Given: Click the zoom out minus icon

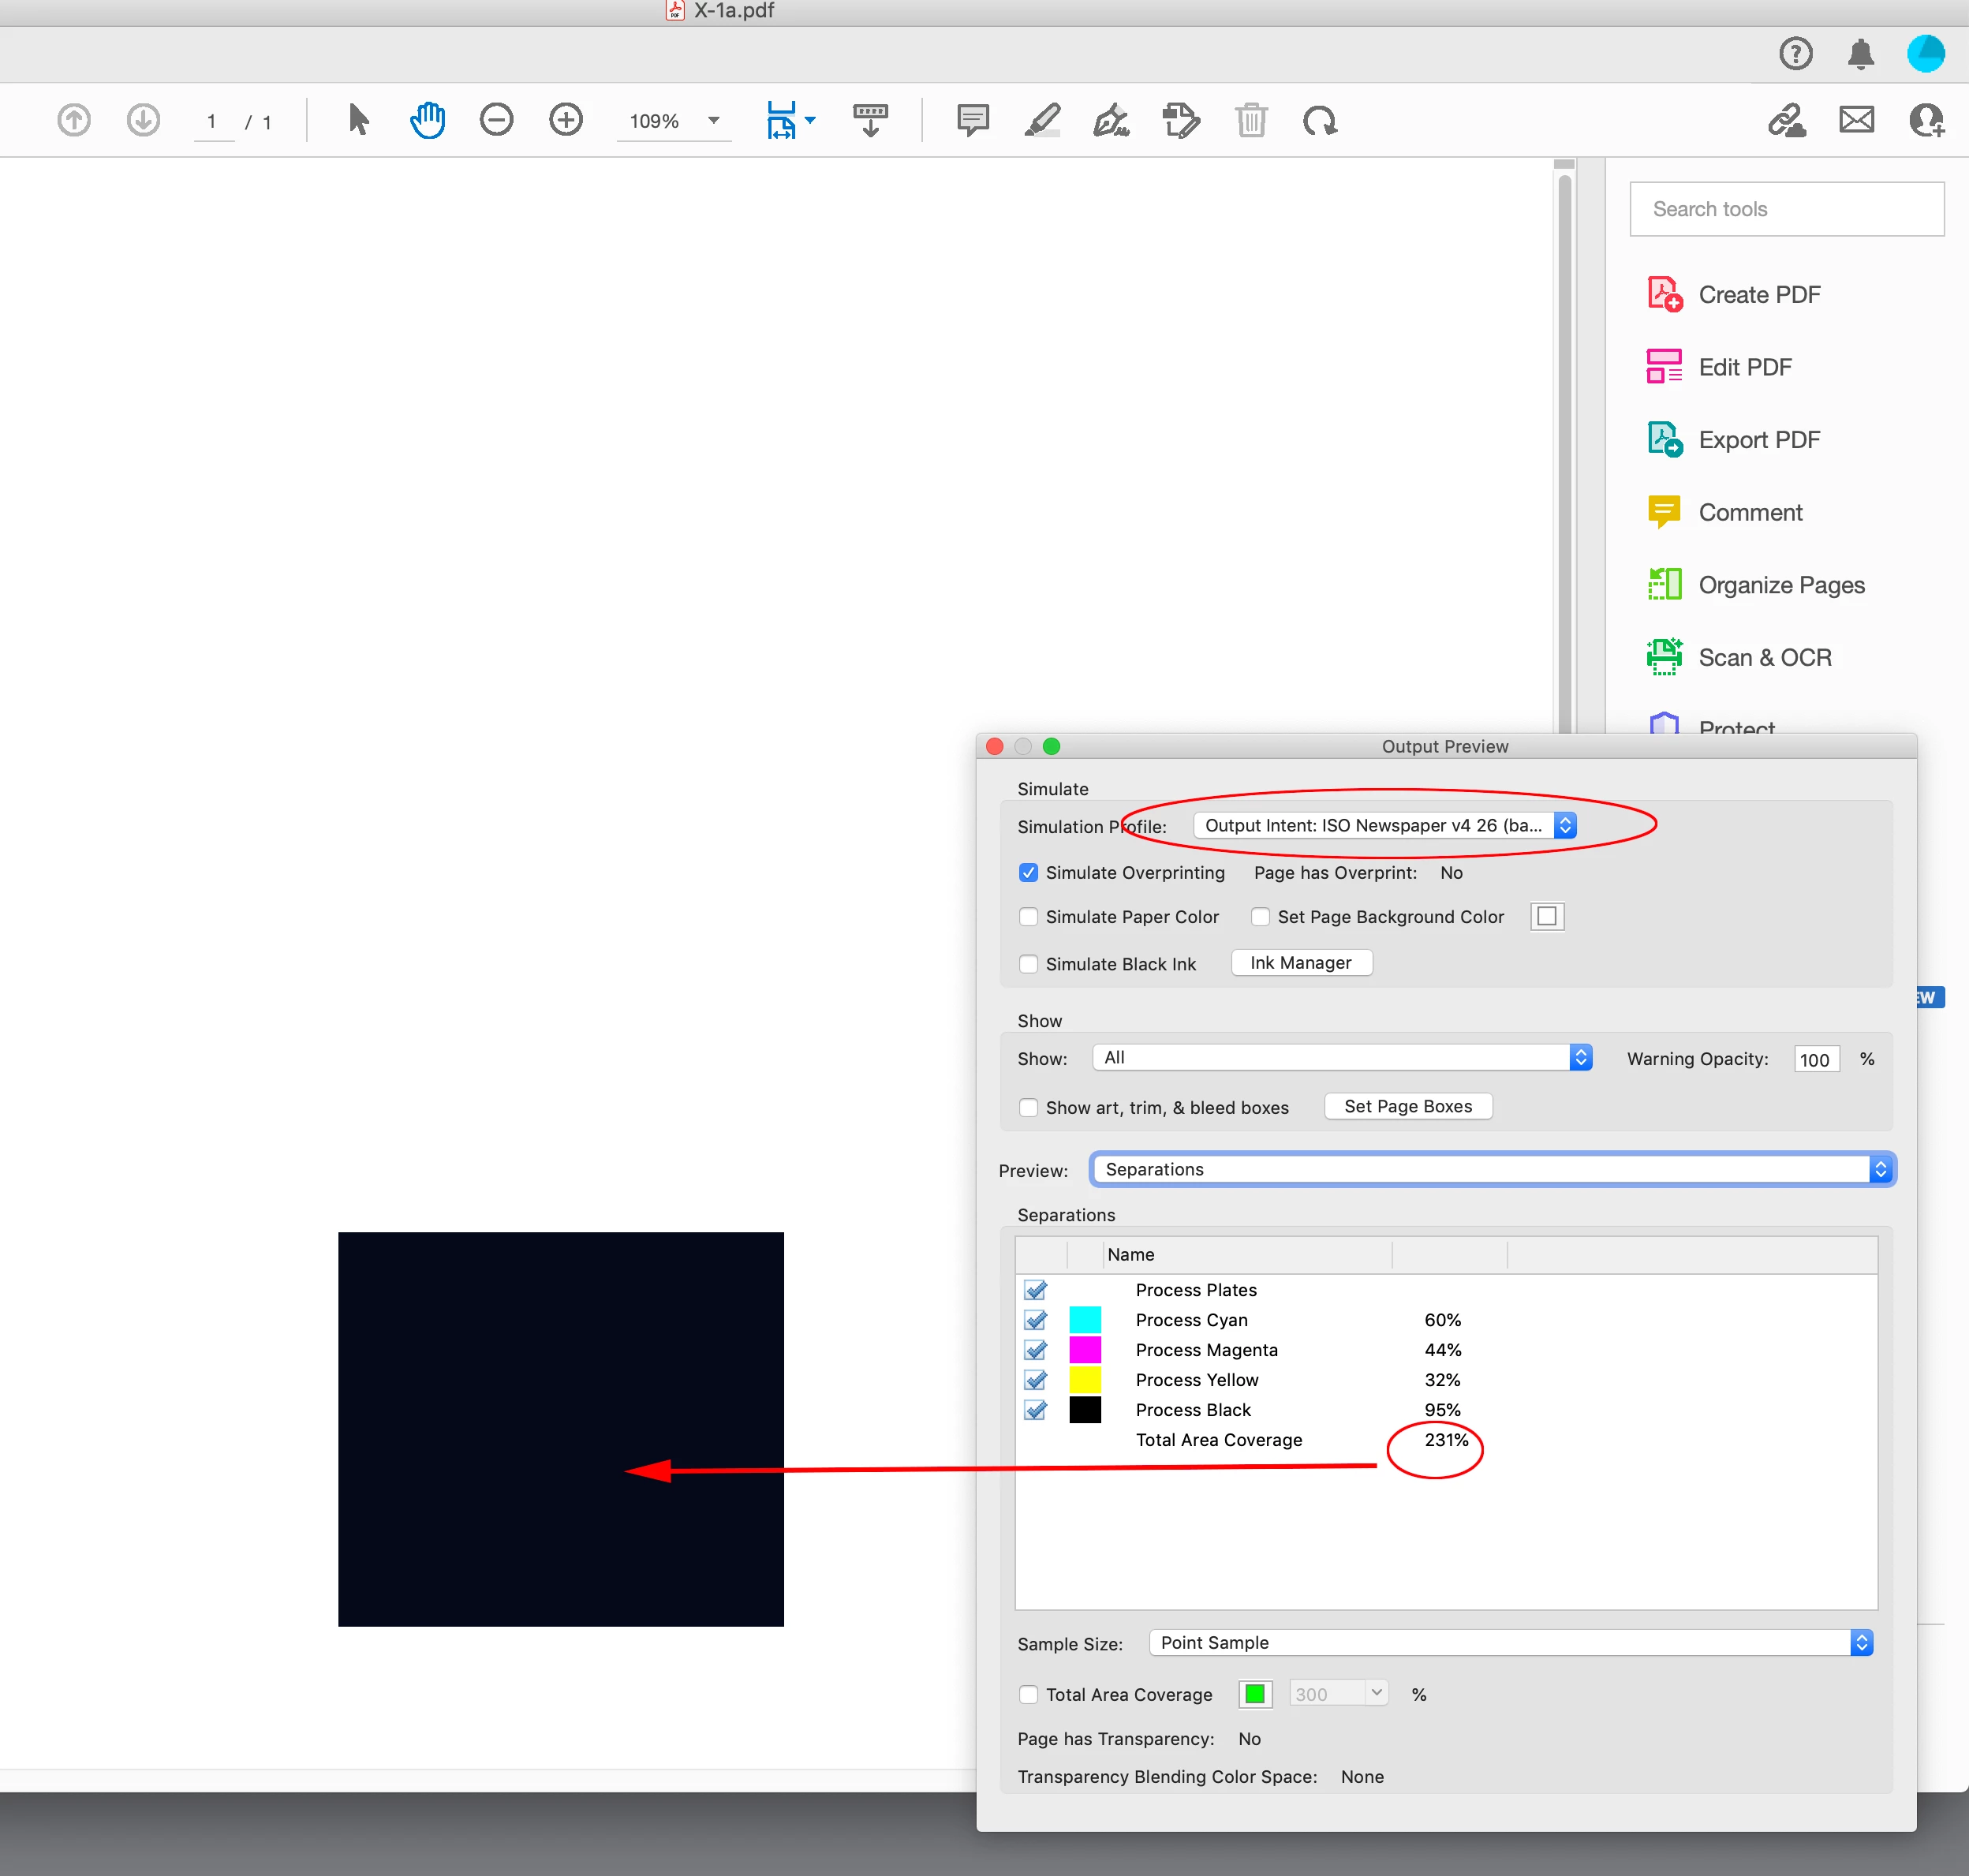Looking at the screenshot, I should (496, 120).
